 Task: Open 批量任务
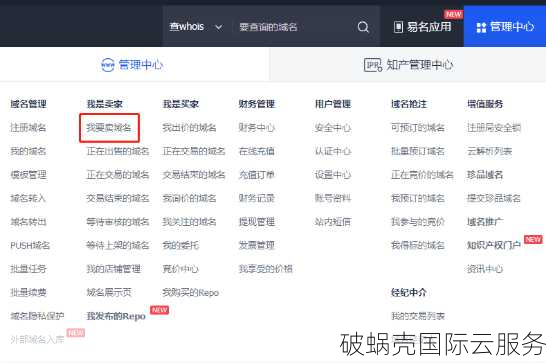point(28,269)
